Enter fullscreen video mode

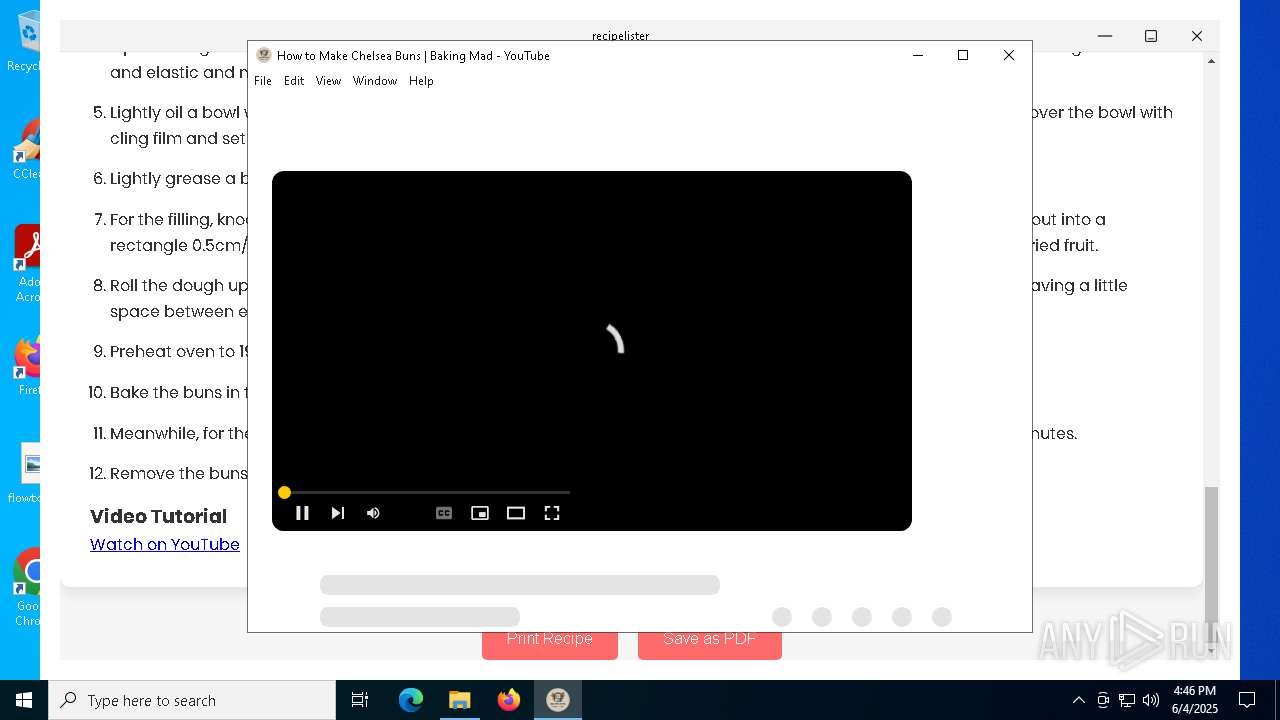[552, 513]
